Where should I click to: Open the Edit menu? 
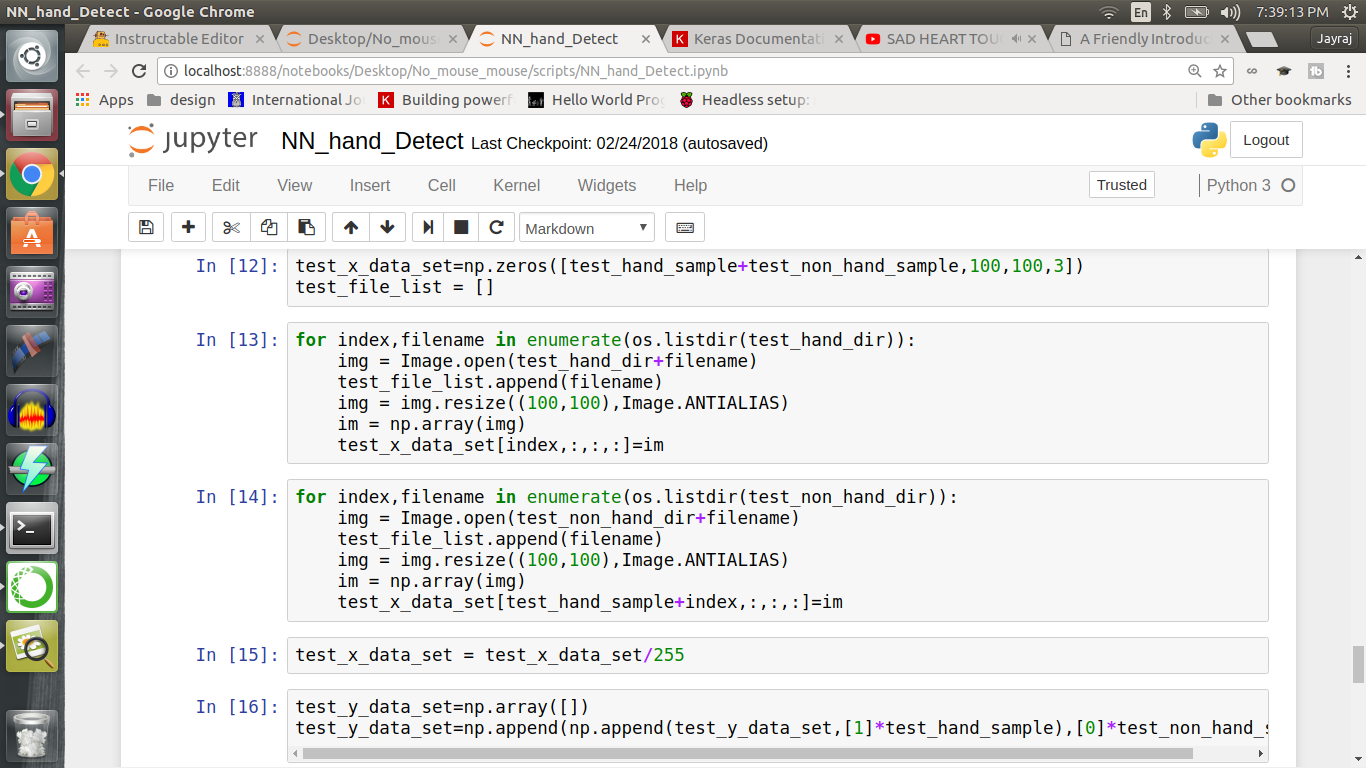pos(226,185)
